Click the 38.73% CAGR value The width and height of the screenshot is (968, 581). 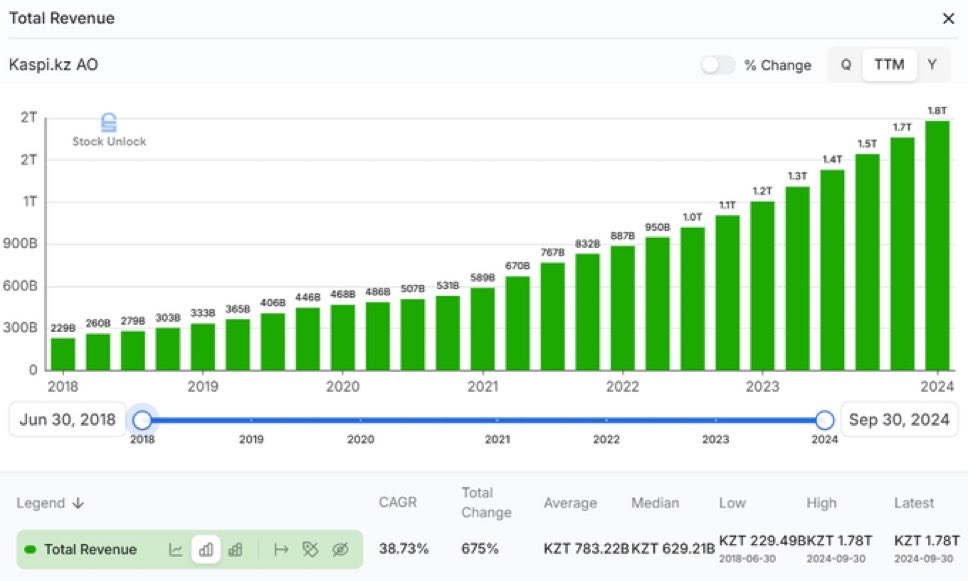(404, 549)
